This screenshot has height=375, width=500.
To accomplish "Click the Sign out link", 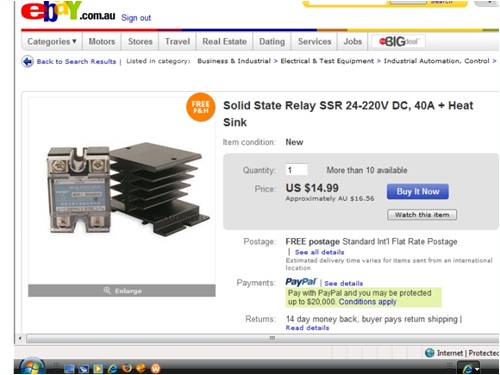I will click(136, 18).
